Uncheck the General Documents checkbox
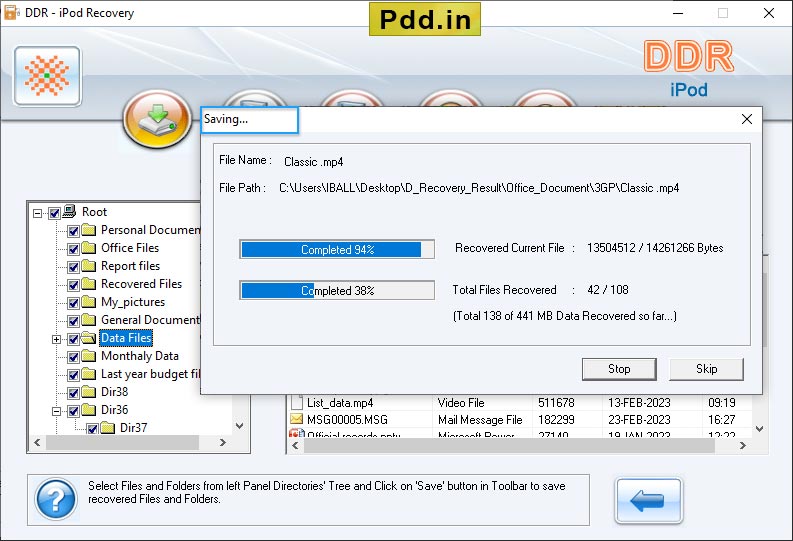This screenshot has width=793, height=541. coord(73,321)
